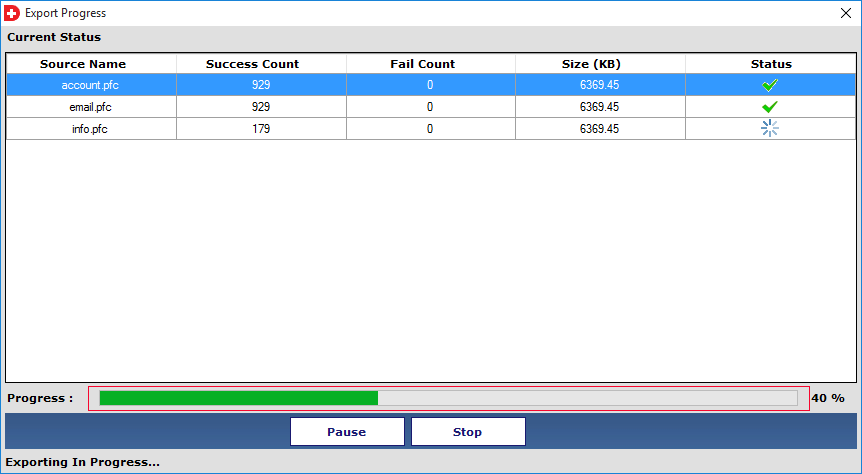Select the email.pfc source name
862x474 pixels.
tap(90, 107)
